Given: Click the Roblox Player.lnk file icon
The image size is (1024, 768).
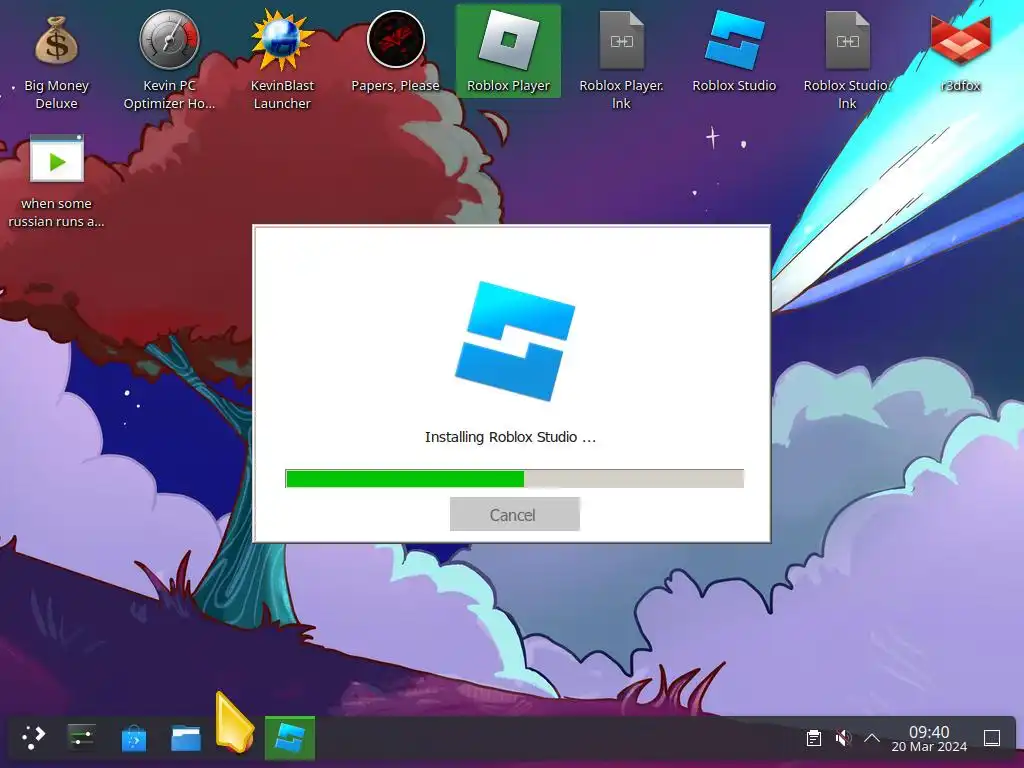Looking at the screenshot, I should (621, 59).
